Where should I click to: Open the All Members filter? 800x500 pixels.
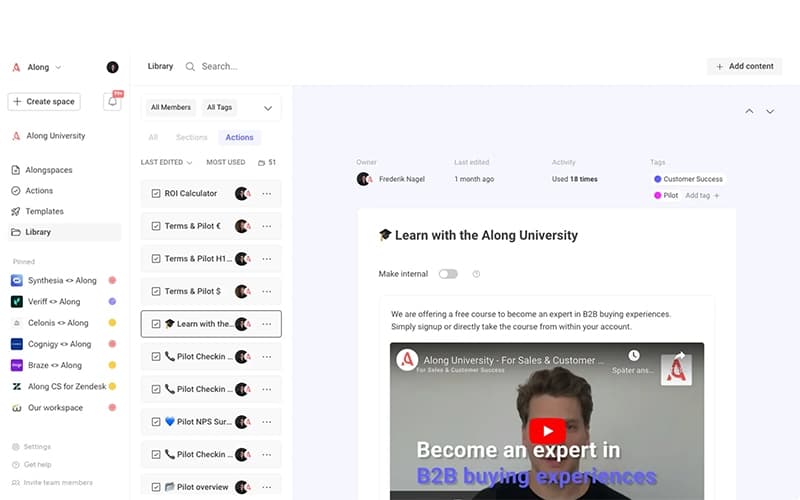170,107
